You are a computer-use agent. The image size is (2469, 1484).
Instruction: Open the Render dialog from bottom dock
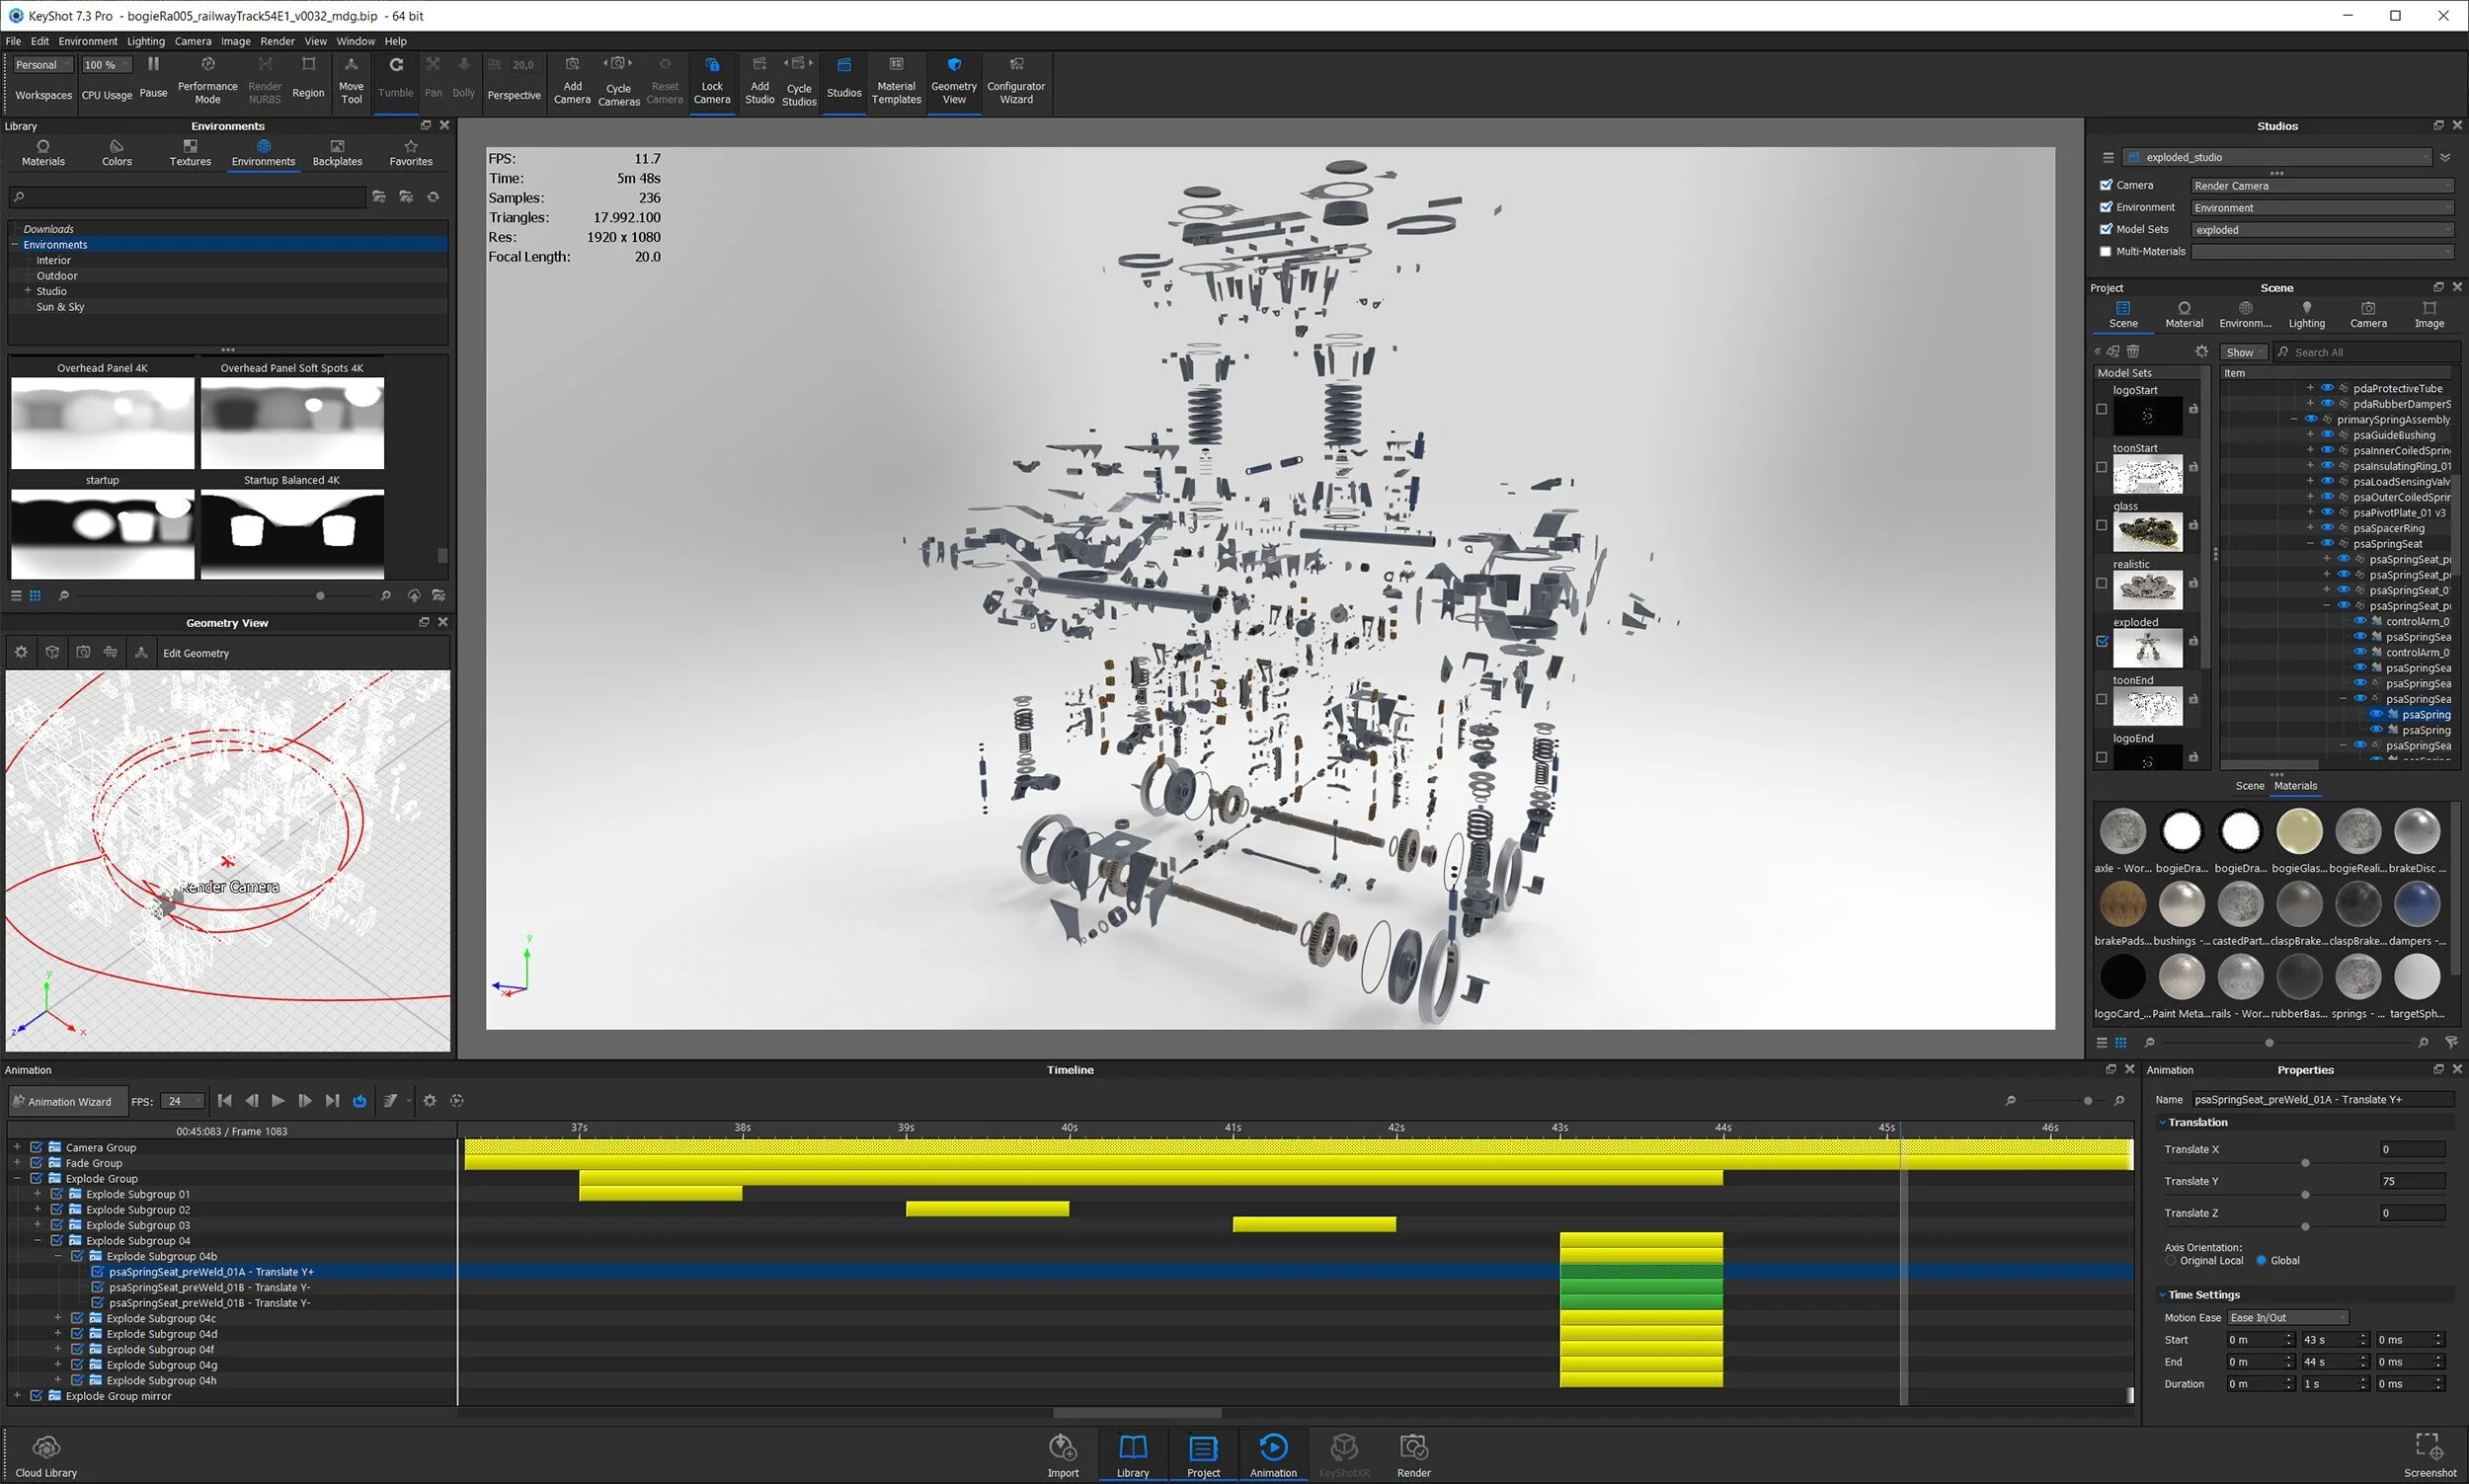[1413, 1452]
